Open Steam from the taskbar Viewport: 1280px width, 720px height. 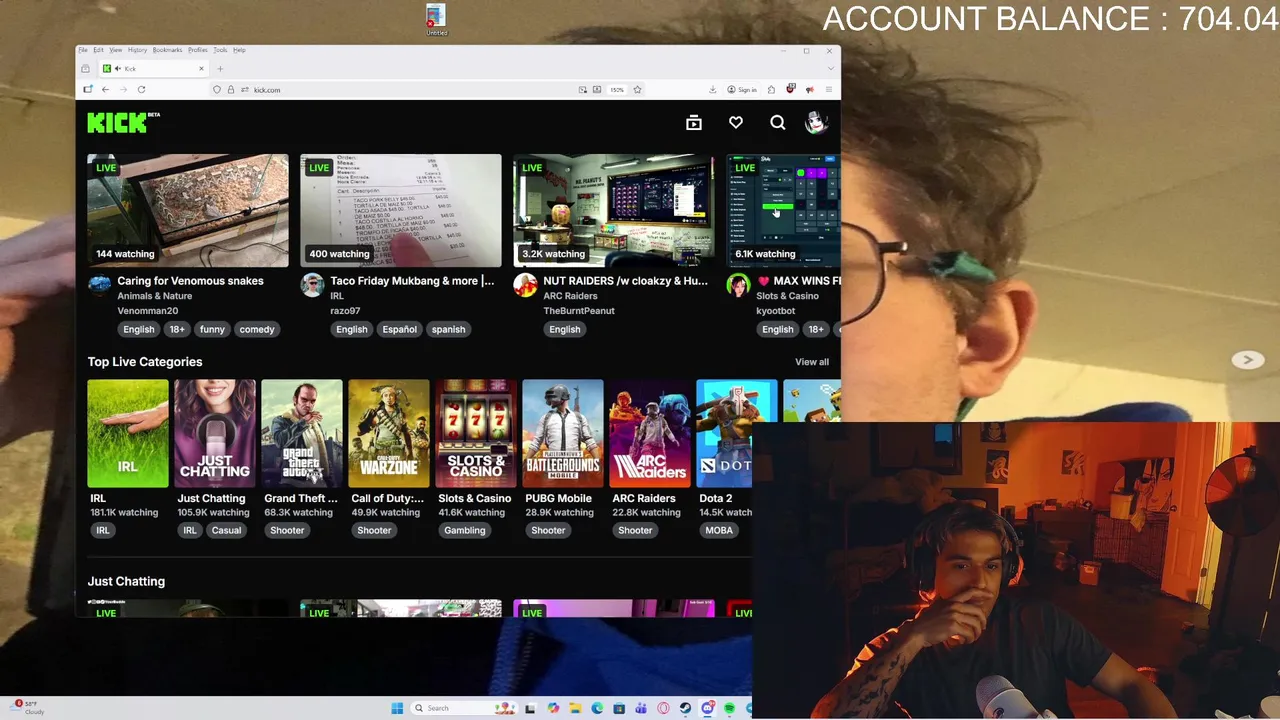pos(685,708)
